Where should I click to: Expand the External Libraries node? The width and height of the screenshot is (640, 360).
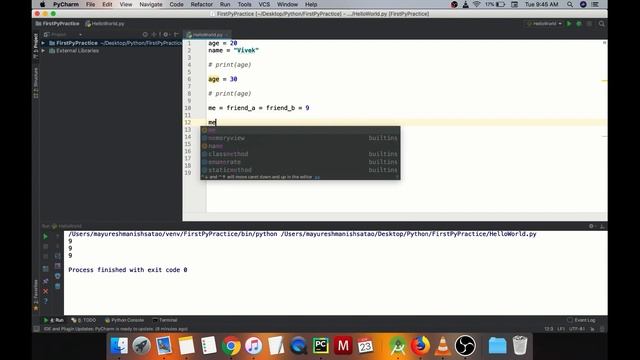[43, 51]
